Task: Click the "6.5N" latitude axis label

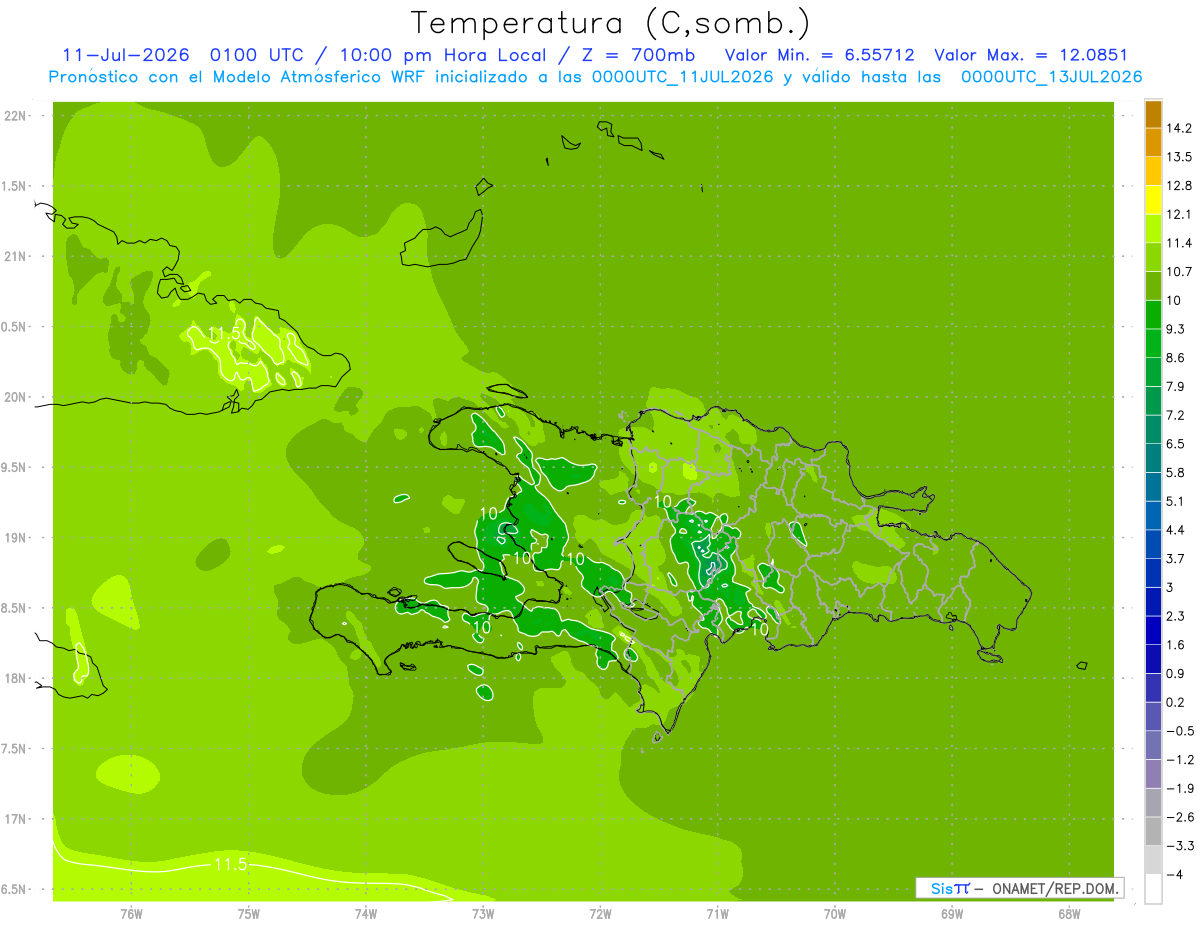Action: pyautogui.click(x=15, y=890)
